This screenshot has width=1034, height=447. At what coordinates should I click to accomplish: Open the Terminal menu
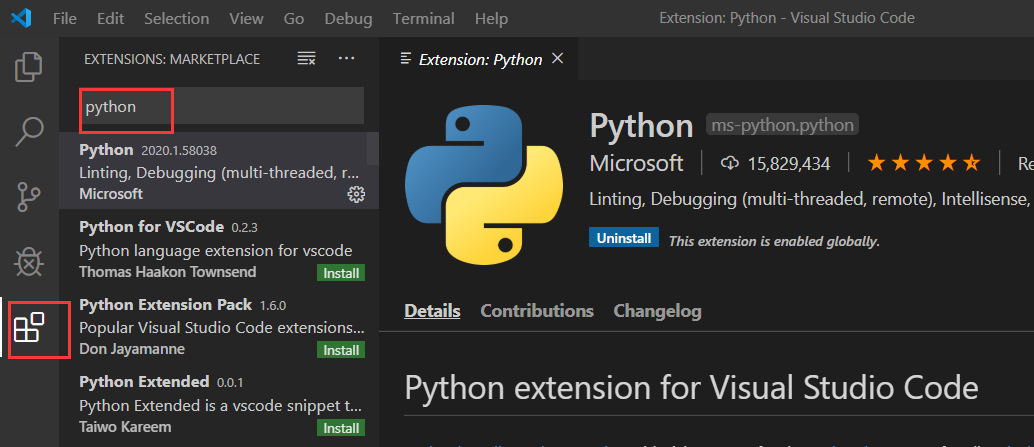tap(423, 19)
